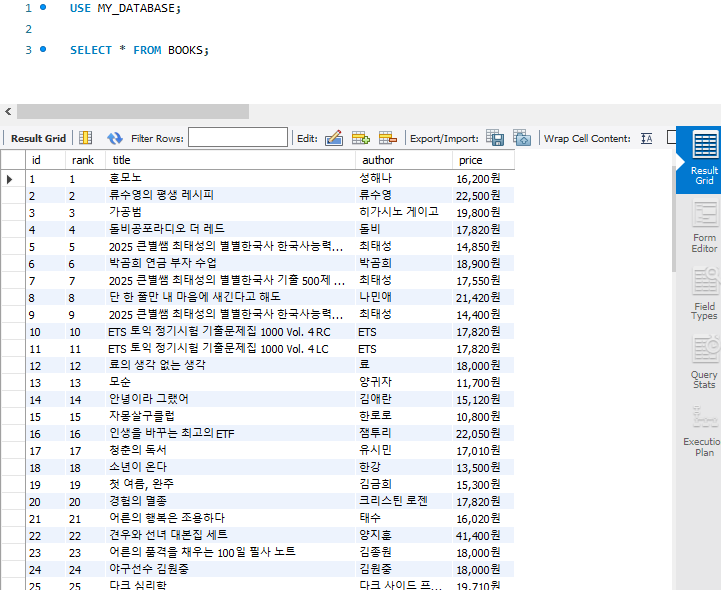
Task: Click 'MY_DATABASE' in the SQL editor
Action: pos(136,8)
